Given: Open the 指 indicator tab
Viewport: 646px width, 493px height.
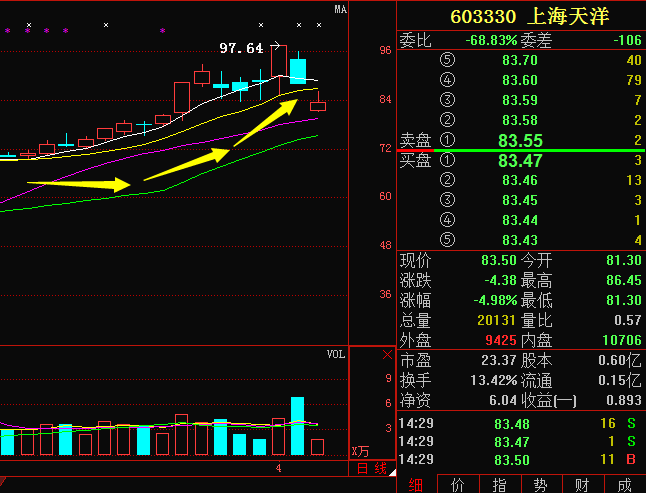Looking at the screenshot, I should point(500,484).
